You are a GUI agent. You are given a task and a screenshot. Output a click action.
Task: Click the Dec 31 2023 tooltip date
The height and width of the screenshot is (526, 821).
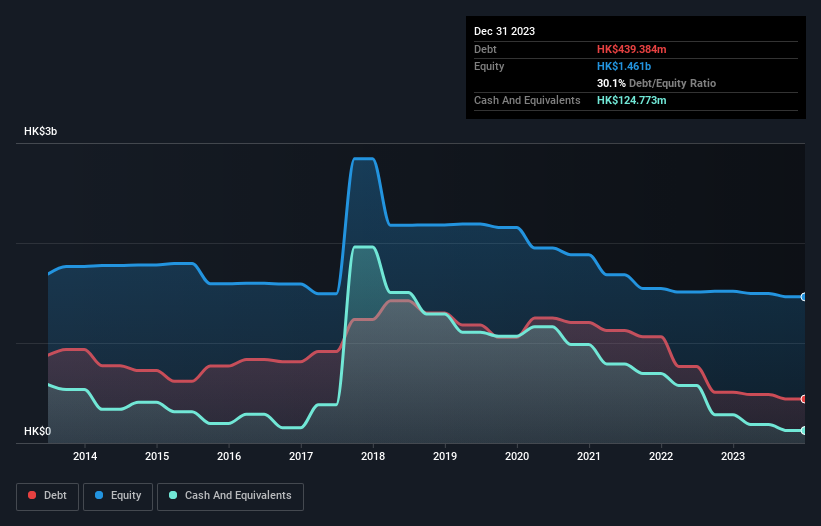504,31
